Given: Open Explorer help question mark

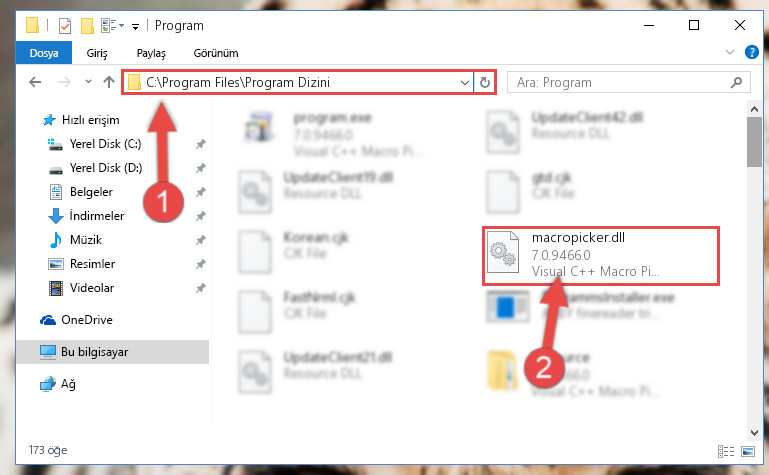Looking at the screenshot, I should point(751,52).
